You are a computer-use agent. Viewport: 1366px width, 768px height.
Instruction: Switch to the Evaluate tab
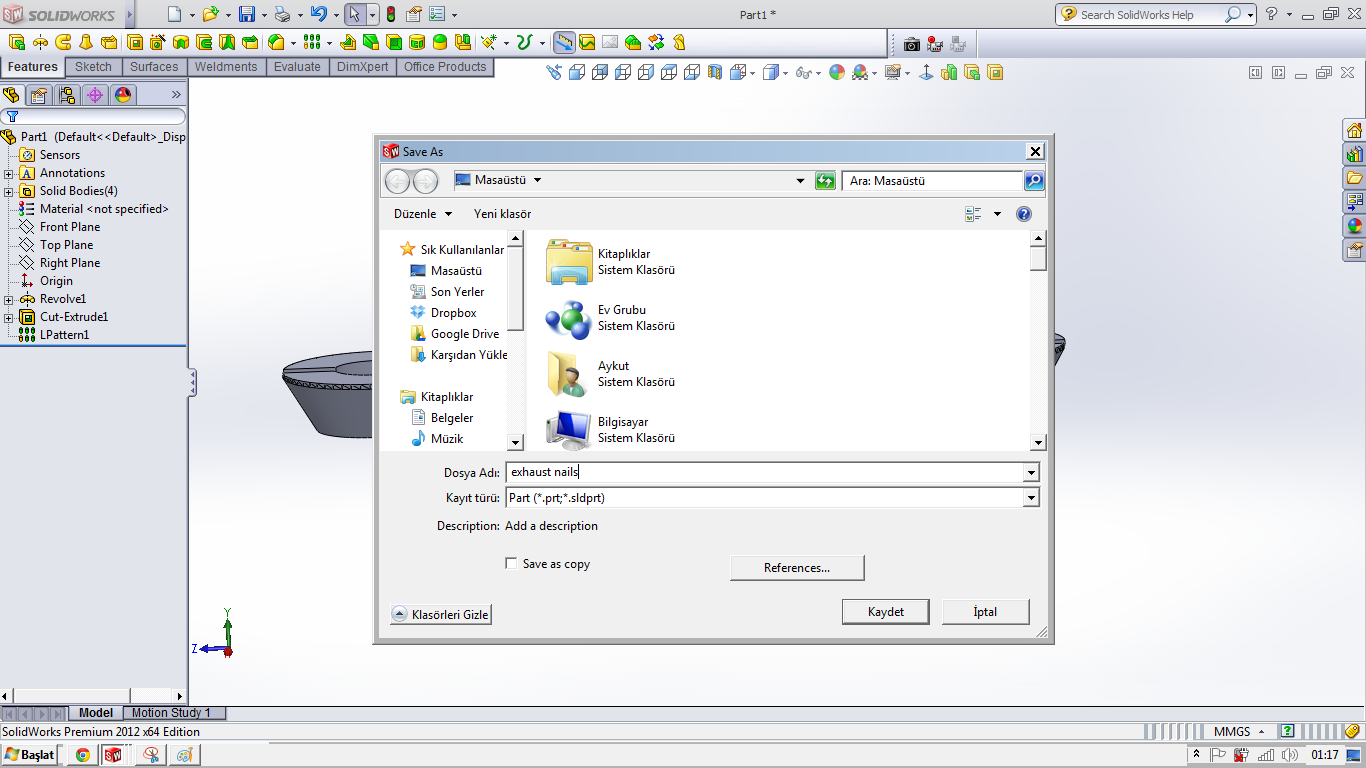tap(298, 67)
